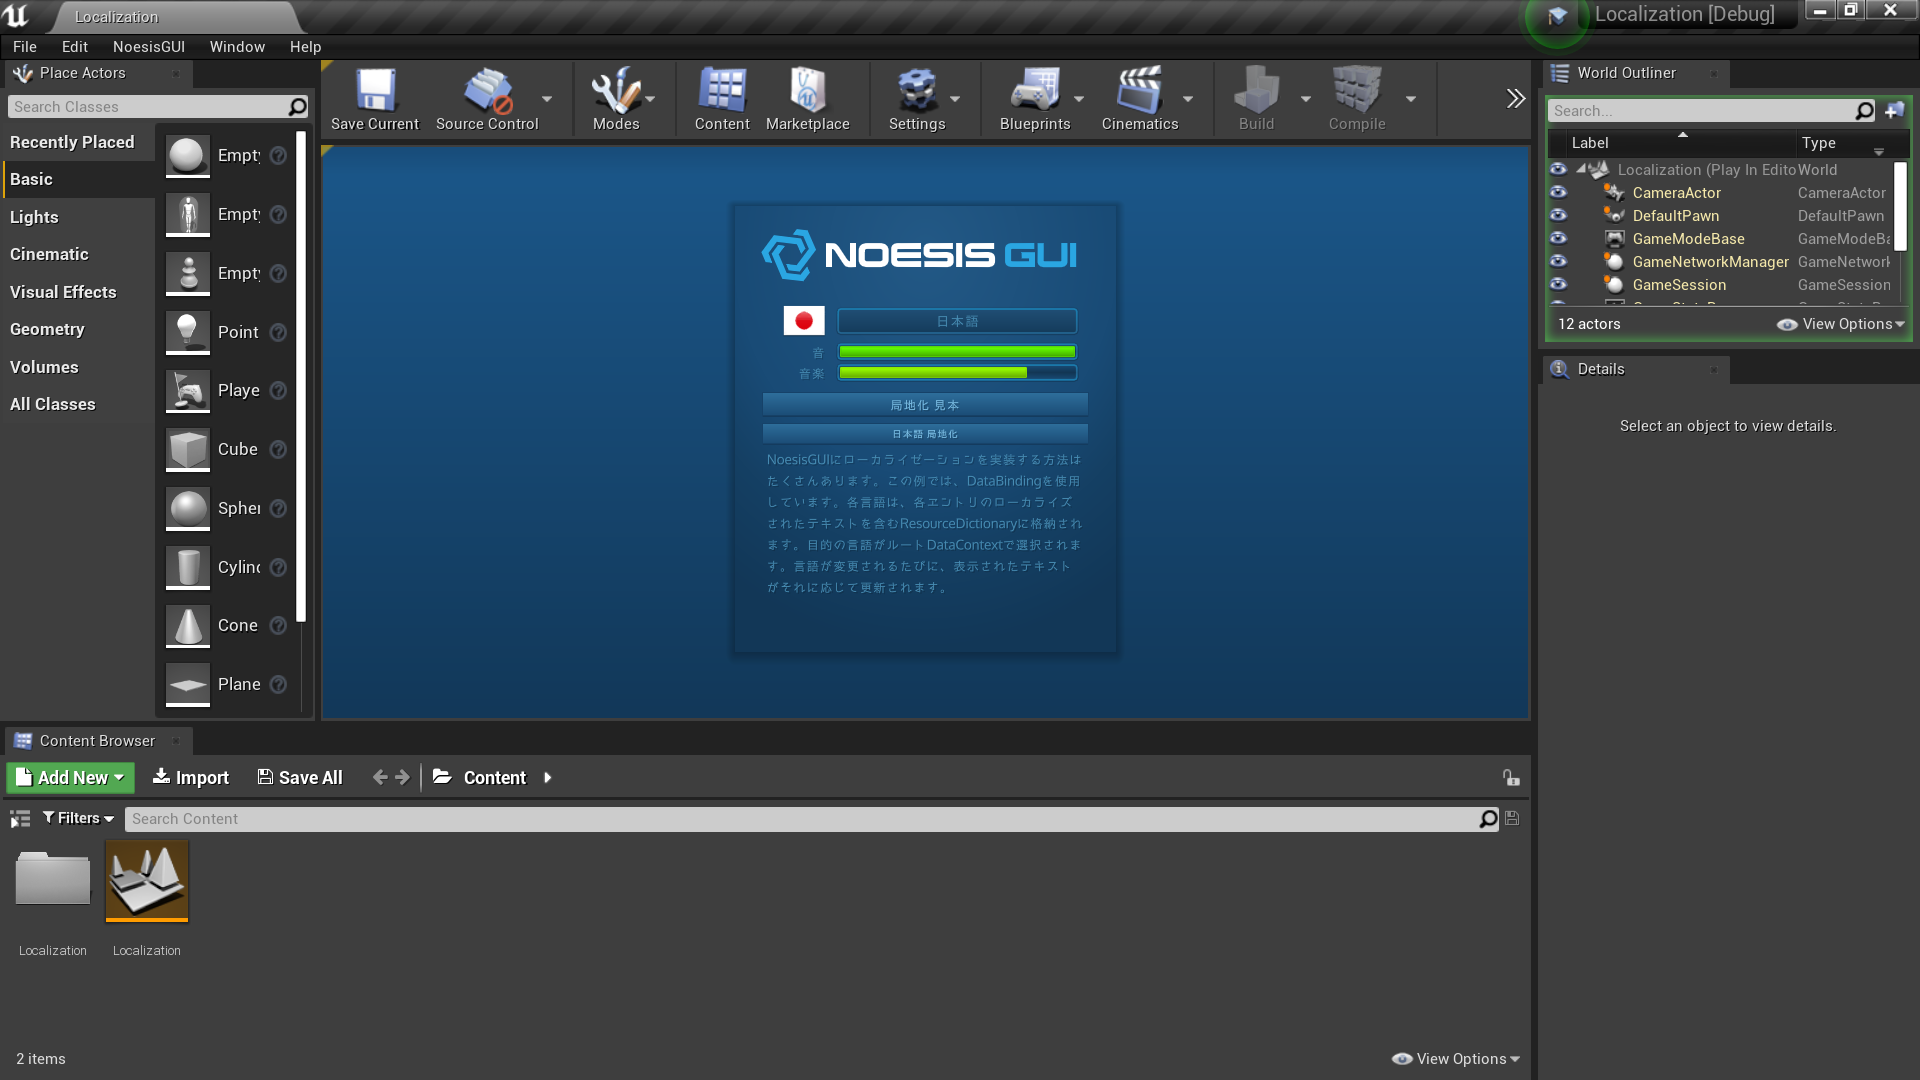Select the Localization level asset thumbnail
The height and width of the screenshot is (1080, 1920).
(x=147, y=881)
